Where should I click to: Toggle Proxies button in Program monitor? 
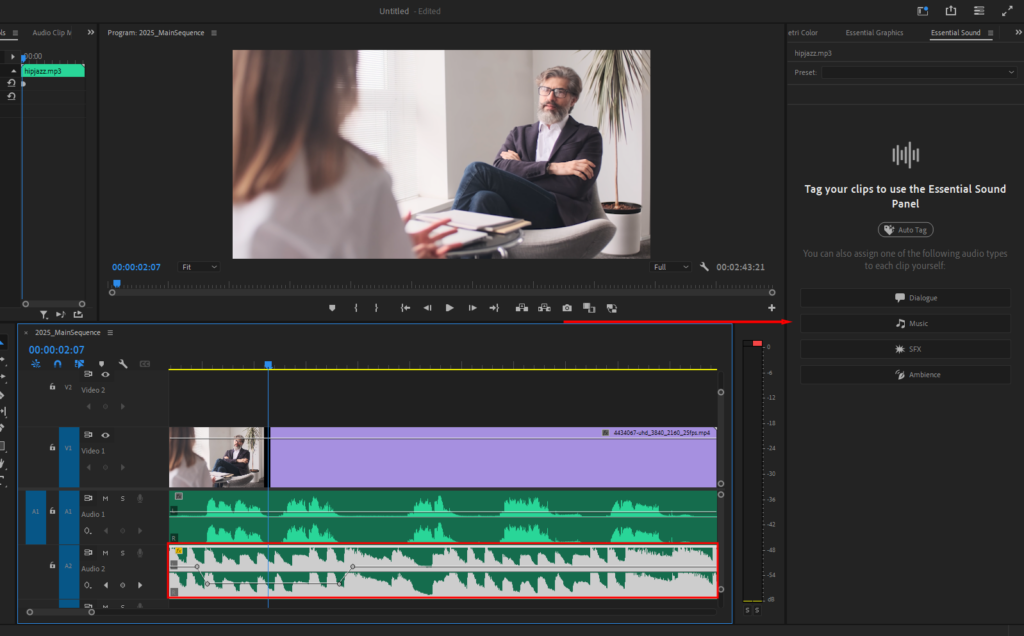click(x=611, y=308)
